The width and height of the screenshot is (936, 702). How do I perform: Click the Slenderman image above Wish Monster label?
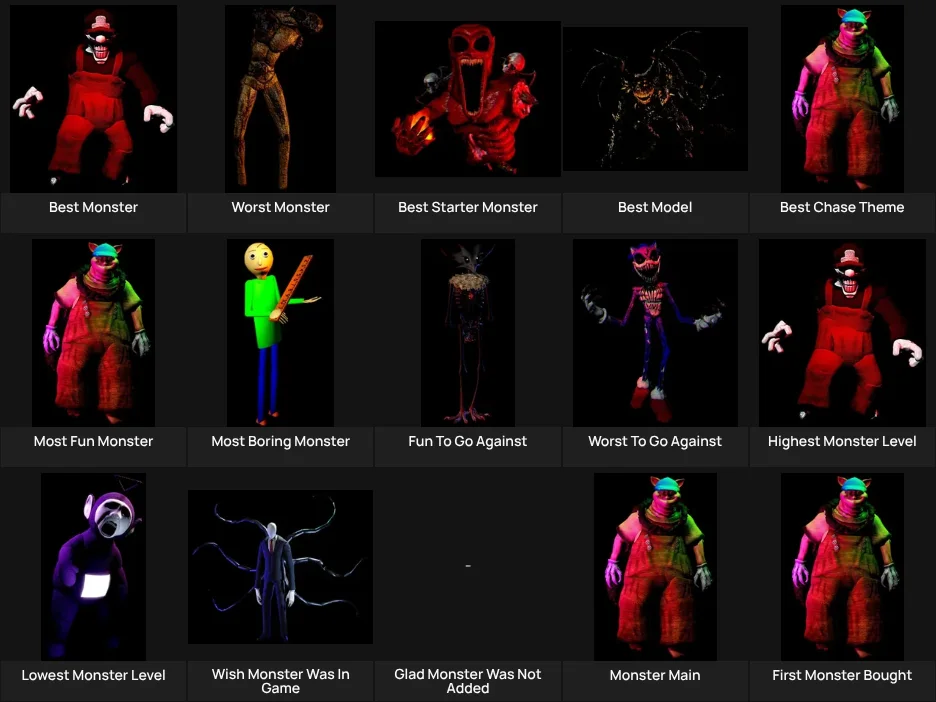(280, 567)
